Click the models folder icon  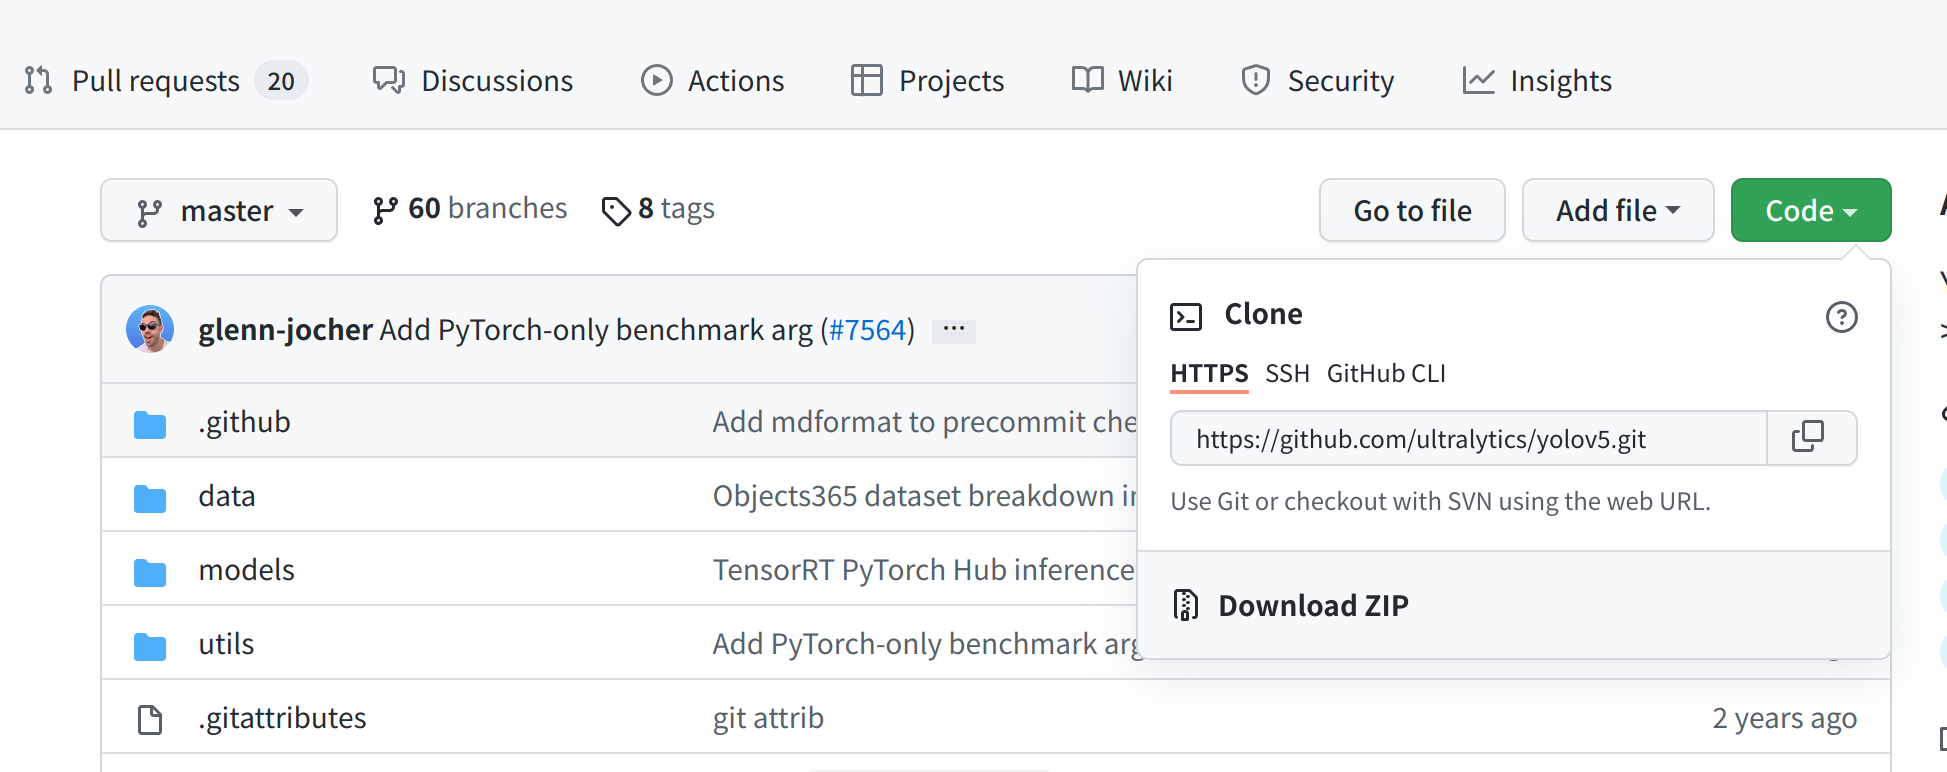(x=150, y=571)
